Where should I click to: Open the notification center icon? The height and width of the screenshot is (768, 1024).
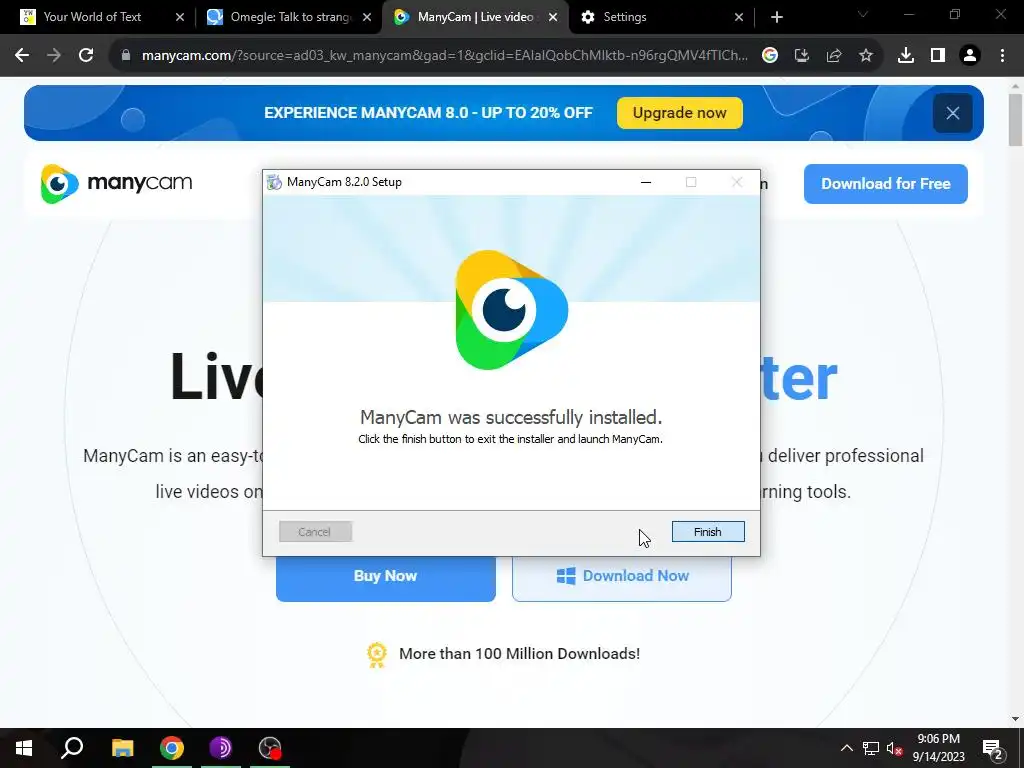pos(993,748)
